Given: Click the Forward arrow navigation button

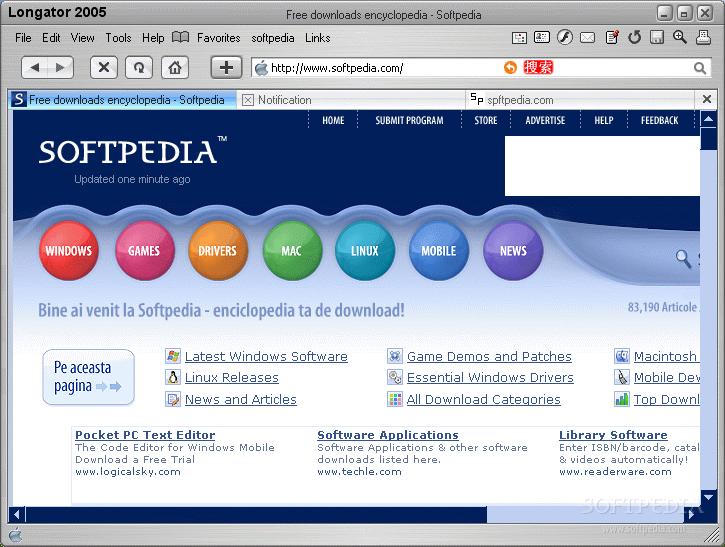Looking at the screenshot, I should [x=60, y=68].
